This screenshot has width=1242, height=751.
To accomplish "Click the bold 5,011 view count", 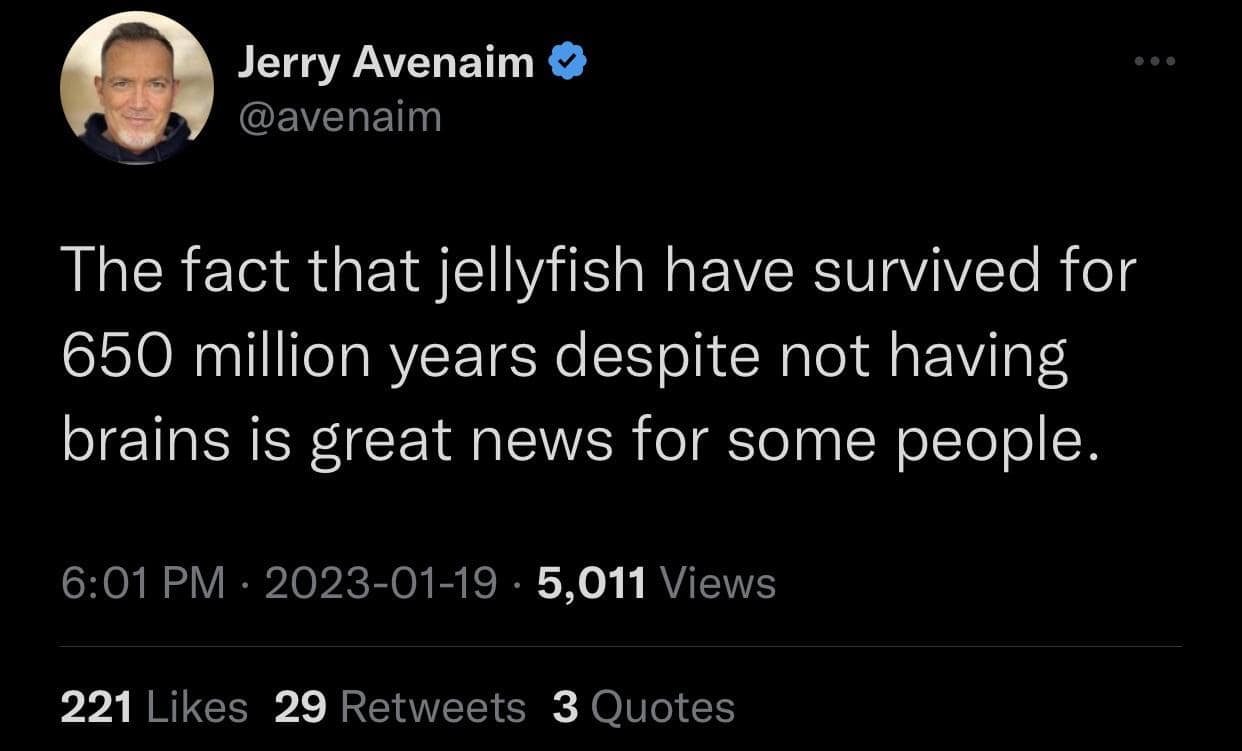I will [591, 583].
